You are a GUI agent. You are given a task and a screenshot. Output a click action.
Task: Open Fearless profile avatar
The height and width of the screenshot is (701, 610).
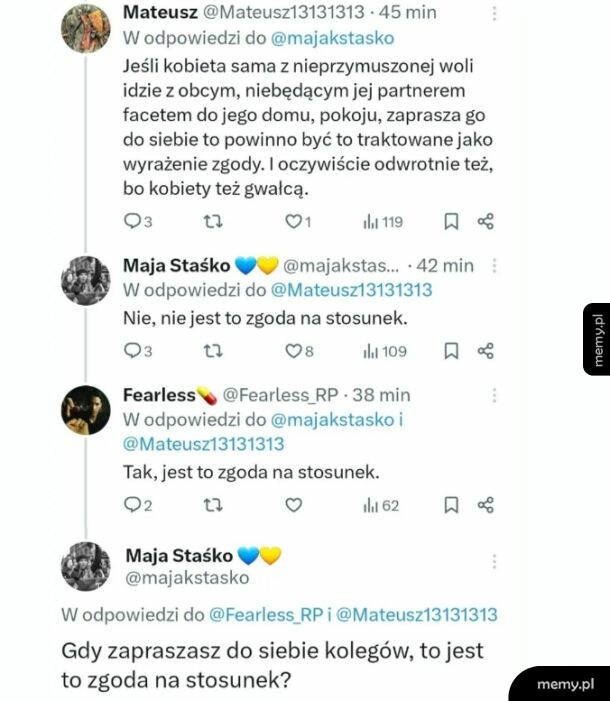(85, 410)
